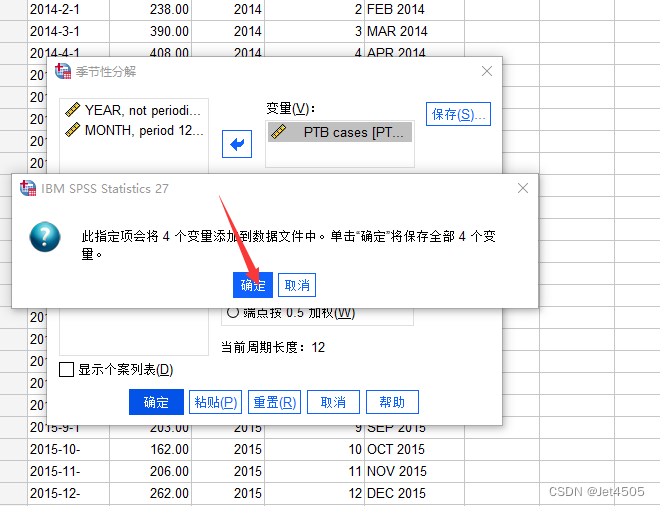This screenshot has width=660, height=506.
Task: Select data cell OCT 2015
Action: point(415,449)
